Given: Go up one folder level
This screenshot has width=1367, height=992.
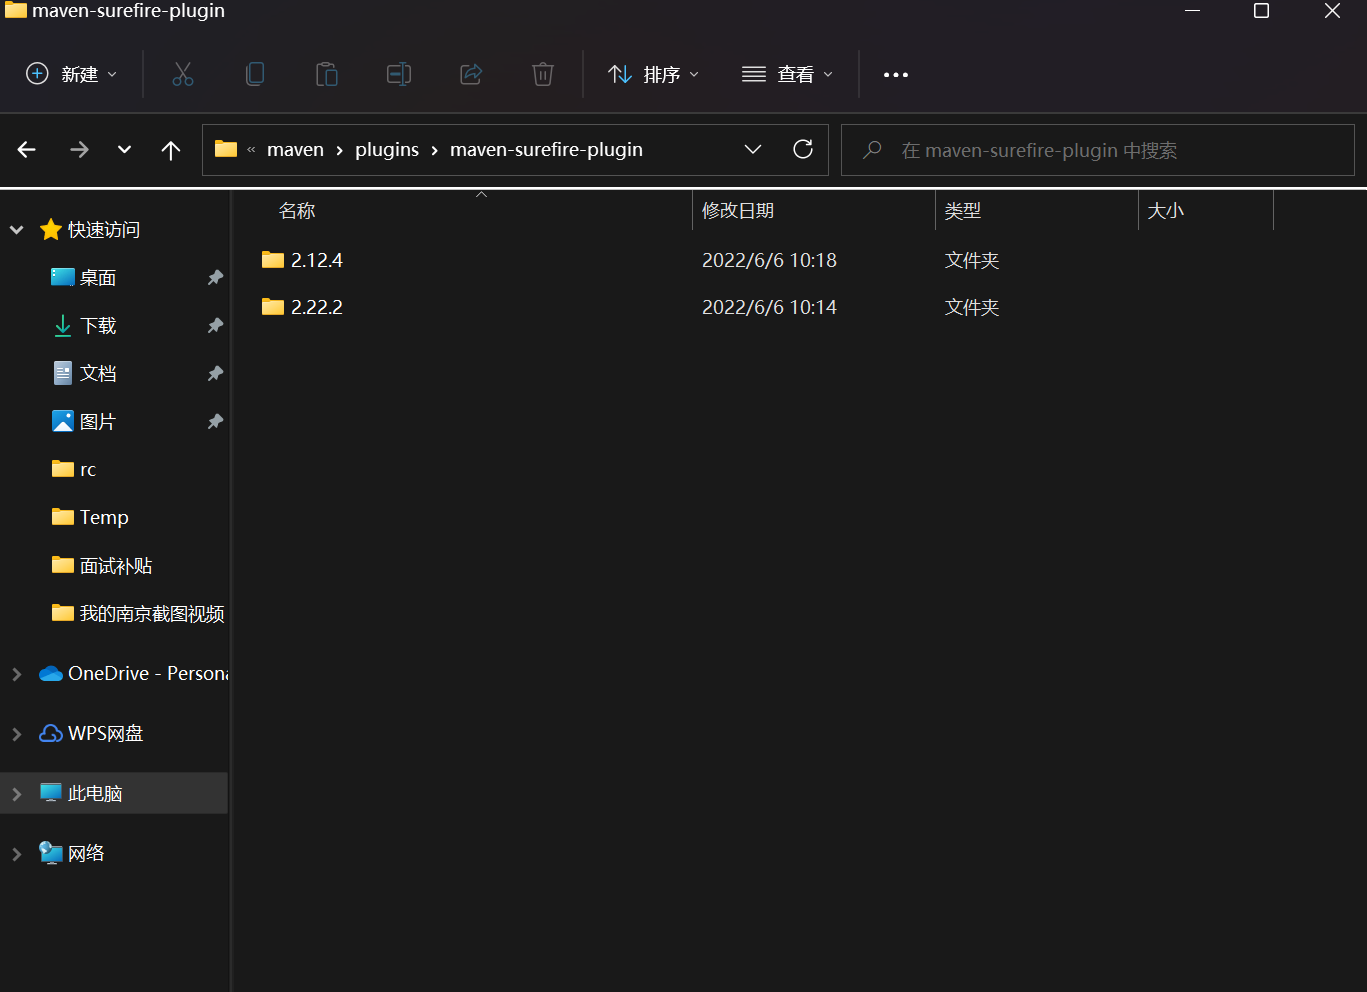Looking at the screenshot, I should tap(170, 150).
